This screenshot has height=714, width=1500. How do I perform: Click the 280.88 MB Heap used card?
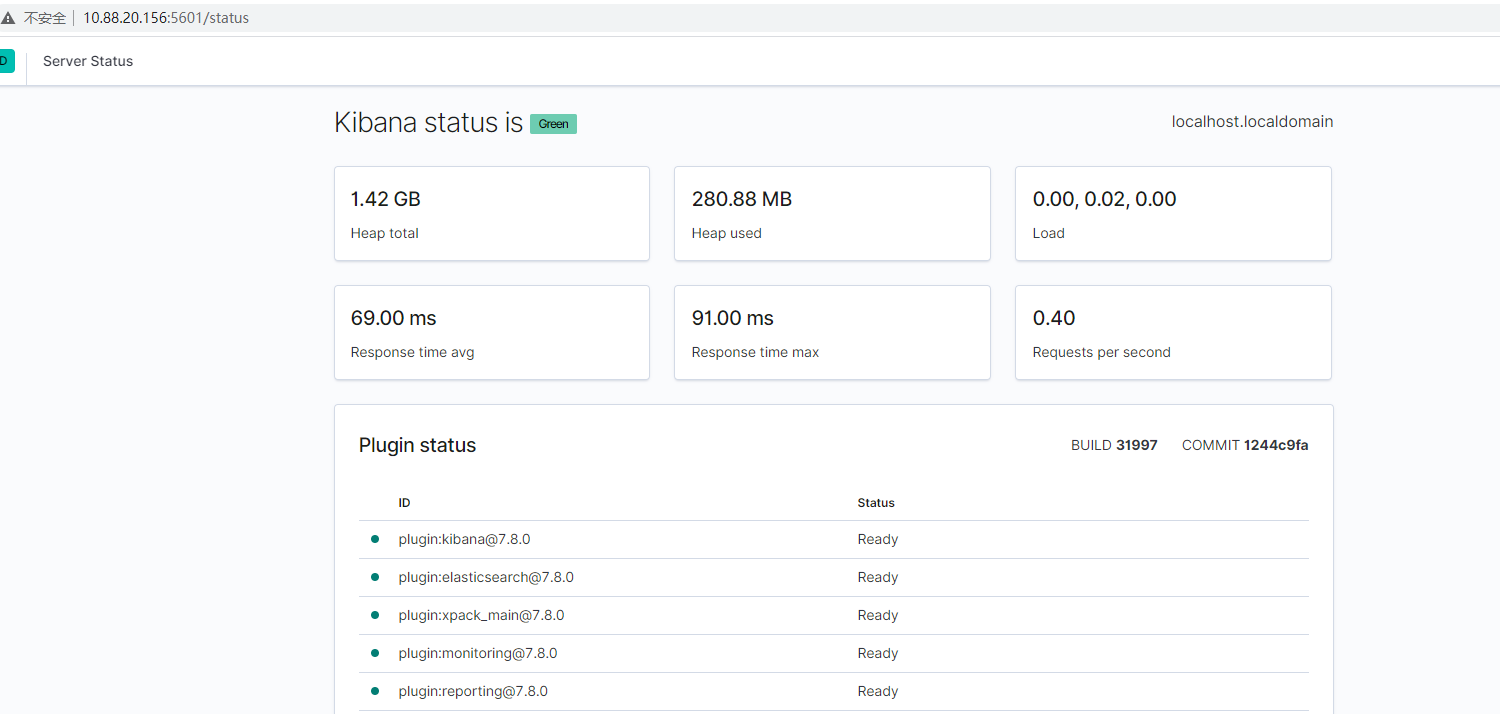coord(832,213)
